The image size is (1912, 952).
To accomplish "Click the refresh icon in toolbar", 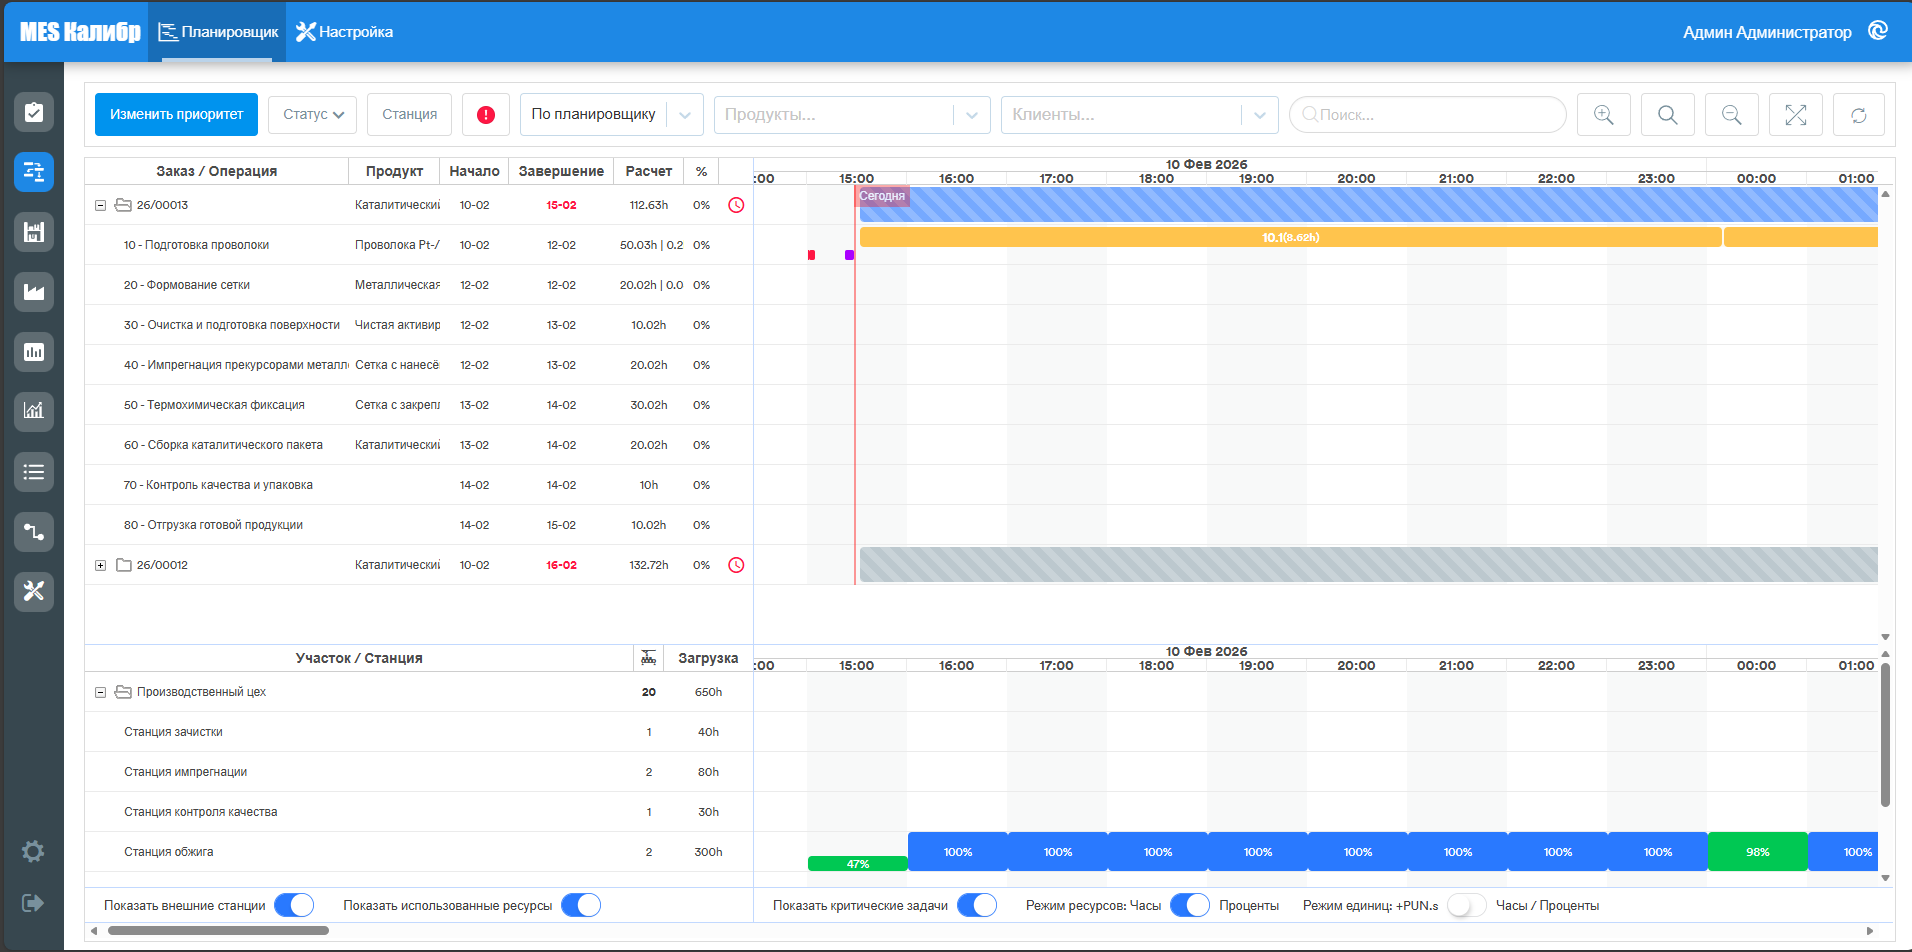I will click(1859, 115).
